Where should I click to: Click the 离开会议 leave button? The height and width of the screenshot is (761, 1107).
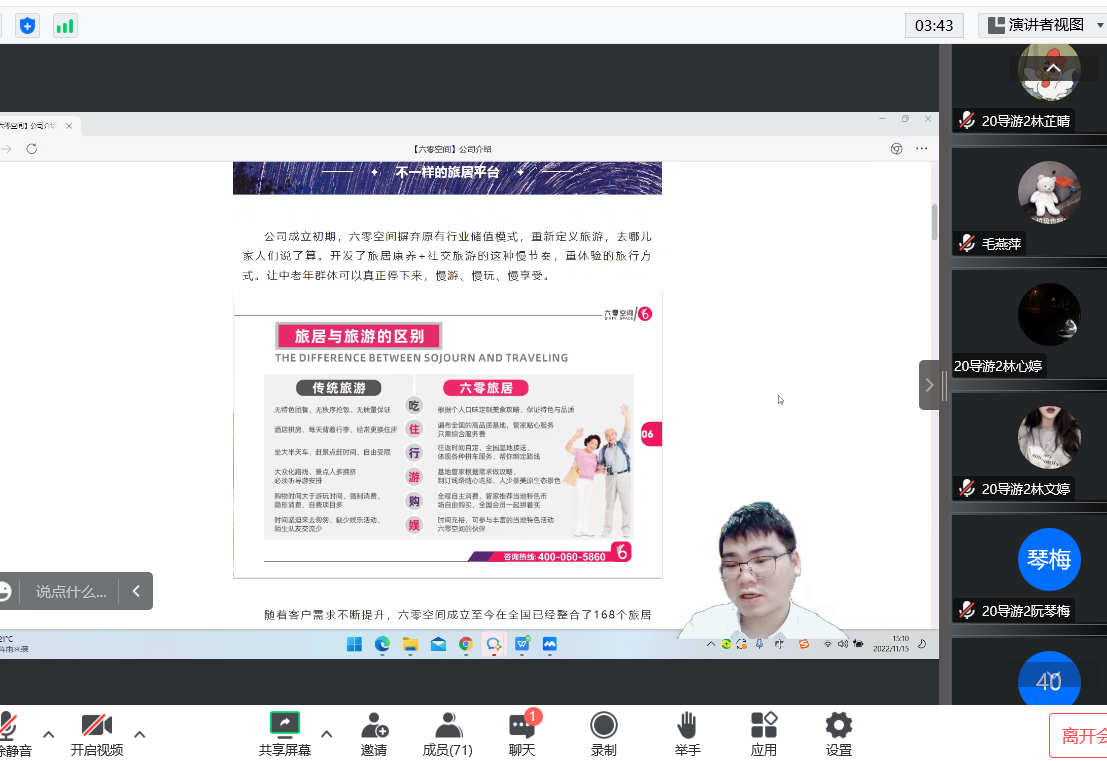[x=1080, y=736]
